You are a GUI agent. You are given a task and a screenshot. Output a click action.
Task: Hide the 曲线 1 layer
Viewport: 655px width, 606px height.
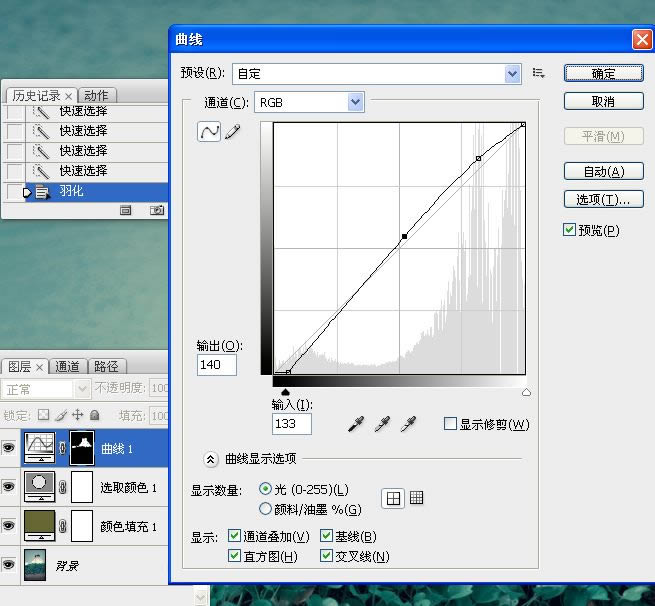9,449
